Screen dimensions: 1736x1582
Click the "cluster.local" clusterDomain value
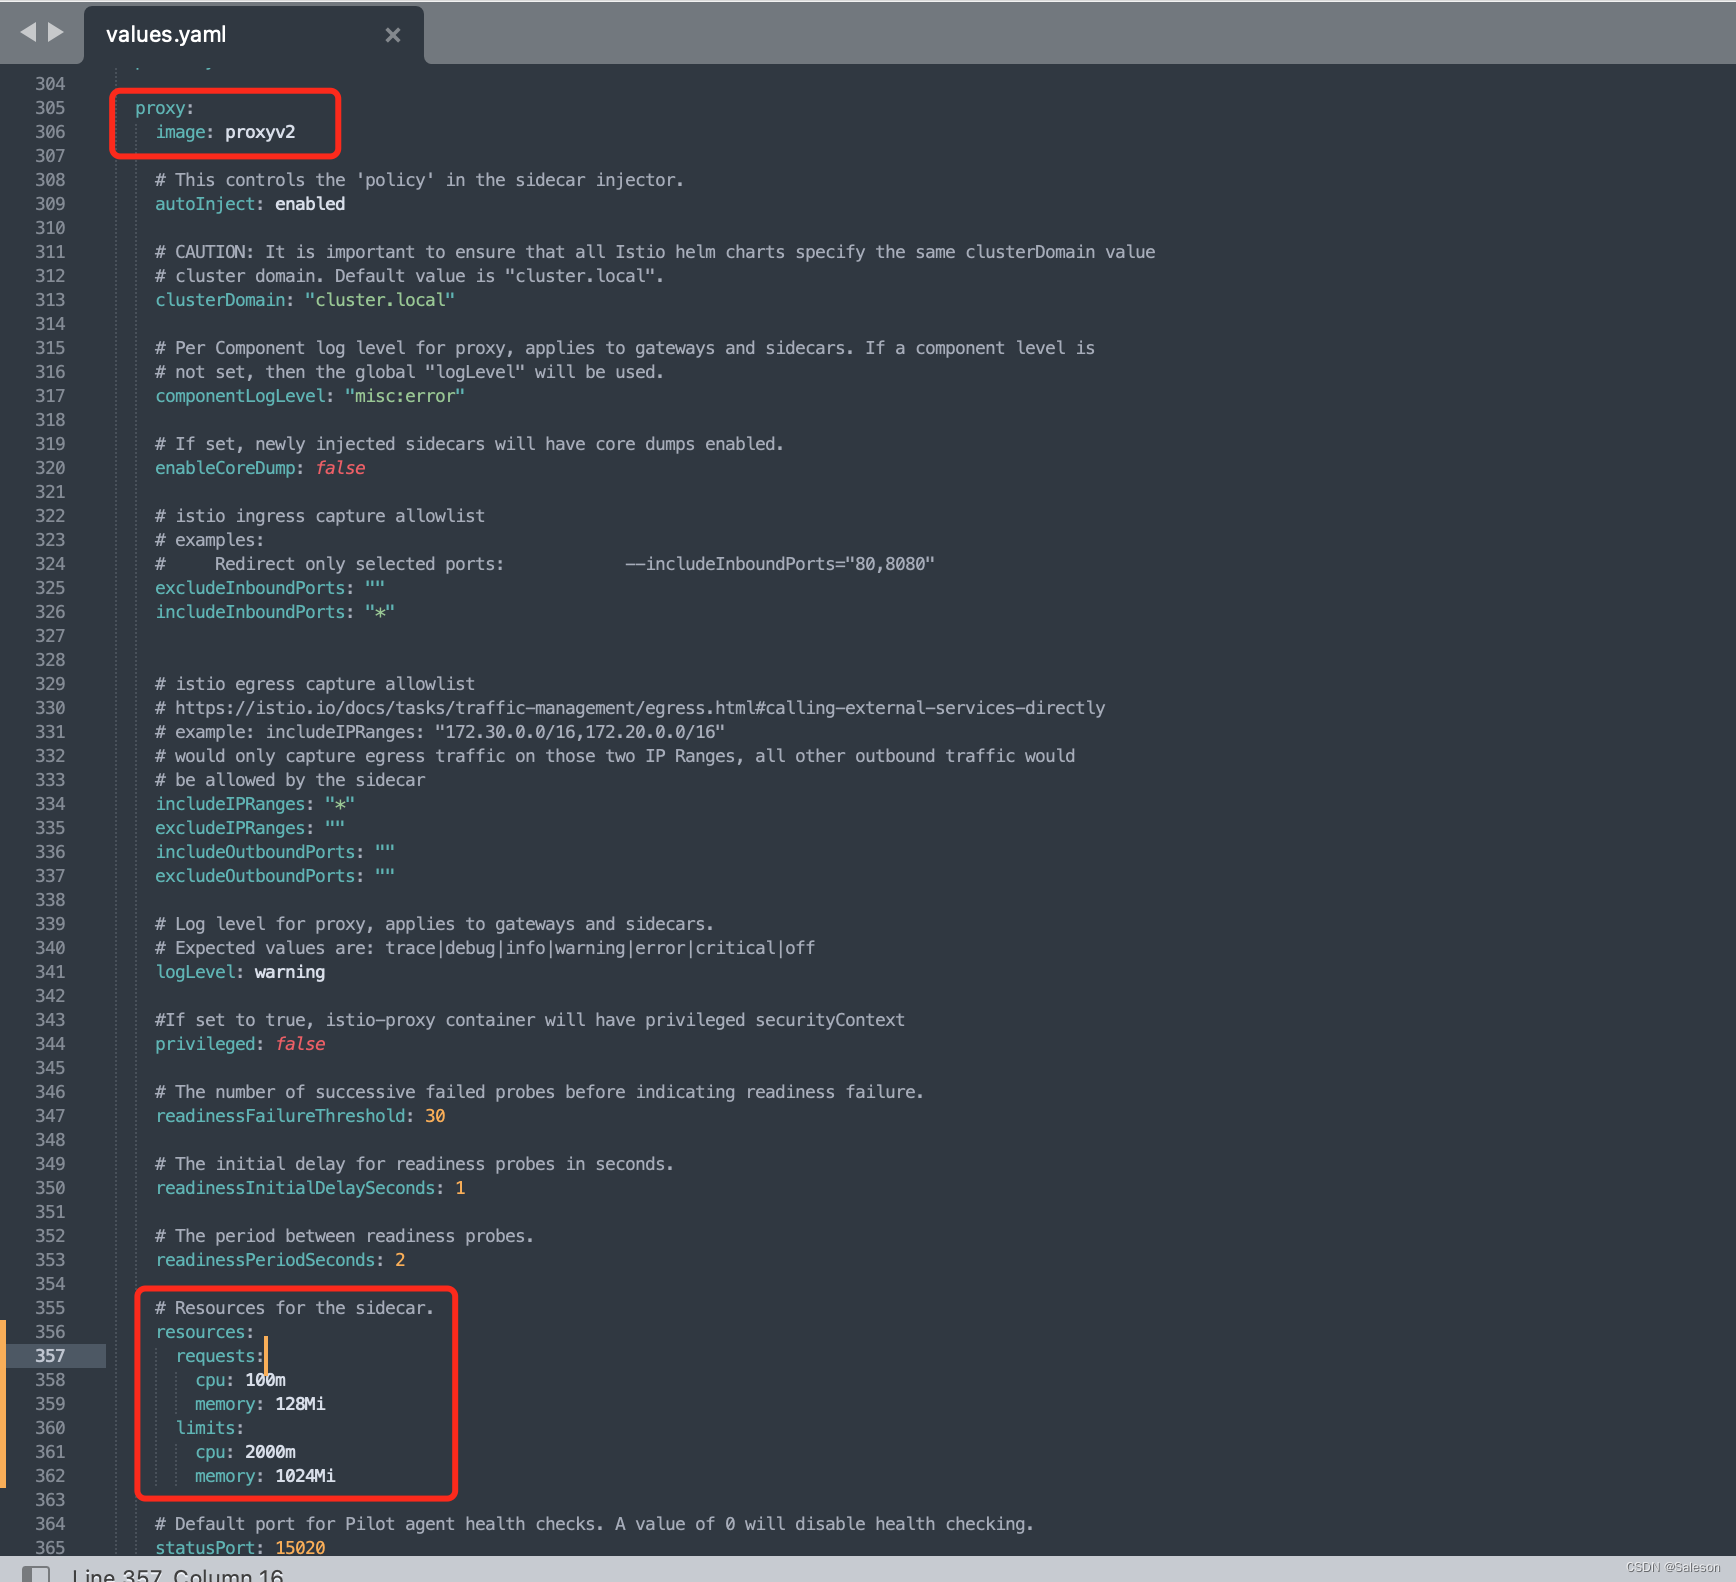(x=380, y=300)
